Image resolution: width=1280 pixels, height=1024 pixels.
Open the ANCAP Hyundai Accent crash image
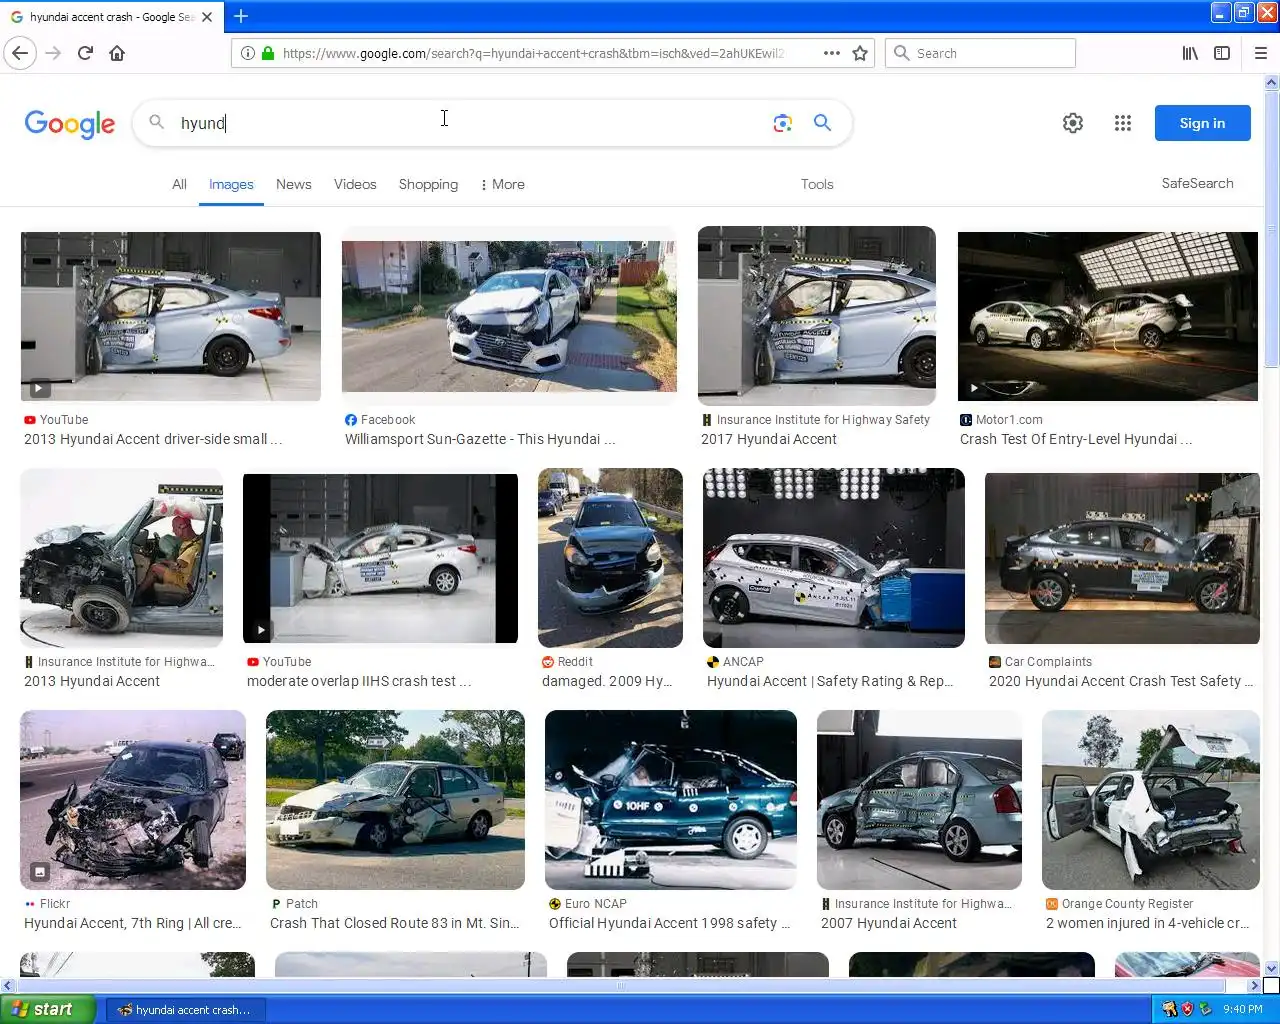[x=834, y=558]
